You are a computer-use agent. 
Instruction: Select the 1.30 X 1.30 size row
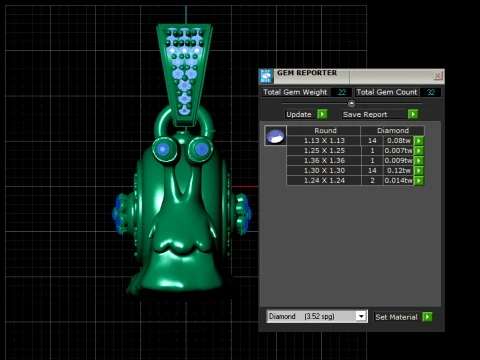350,171
